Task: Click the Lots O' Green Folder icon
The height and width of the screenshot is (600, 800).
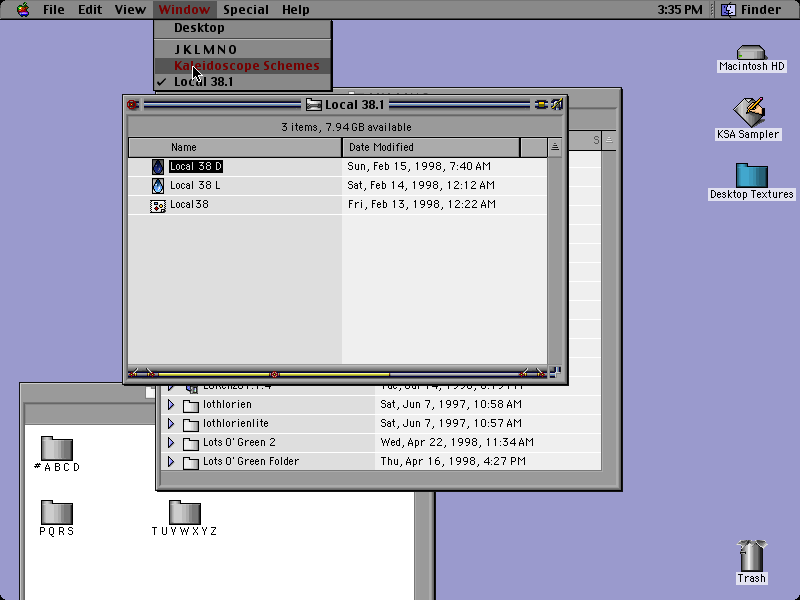Action: (x=191, y=462)
